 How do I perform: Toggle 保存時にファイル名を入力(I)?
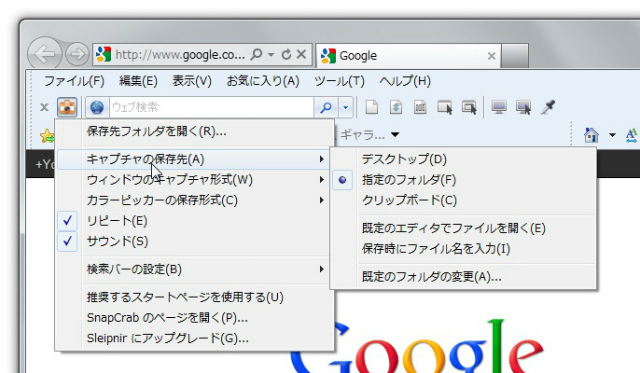tap(463, 249)
